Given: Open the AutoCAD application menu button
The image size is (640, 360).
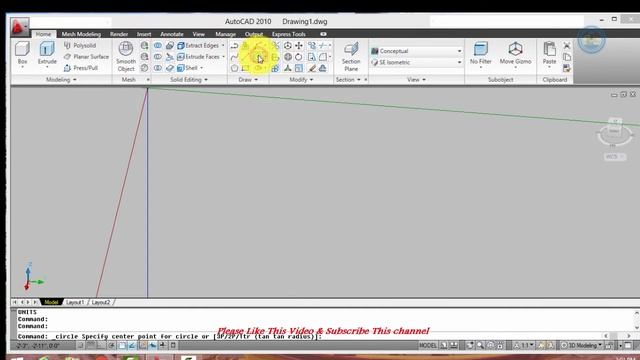Looking at the screenshot, I should click(19, 27).
